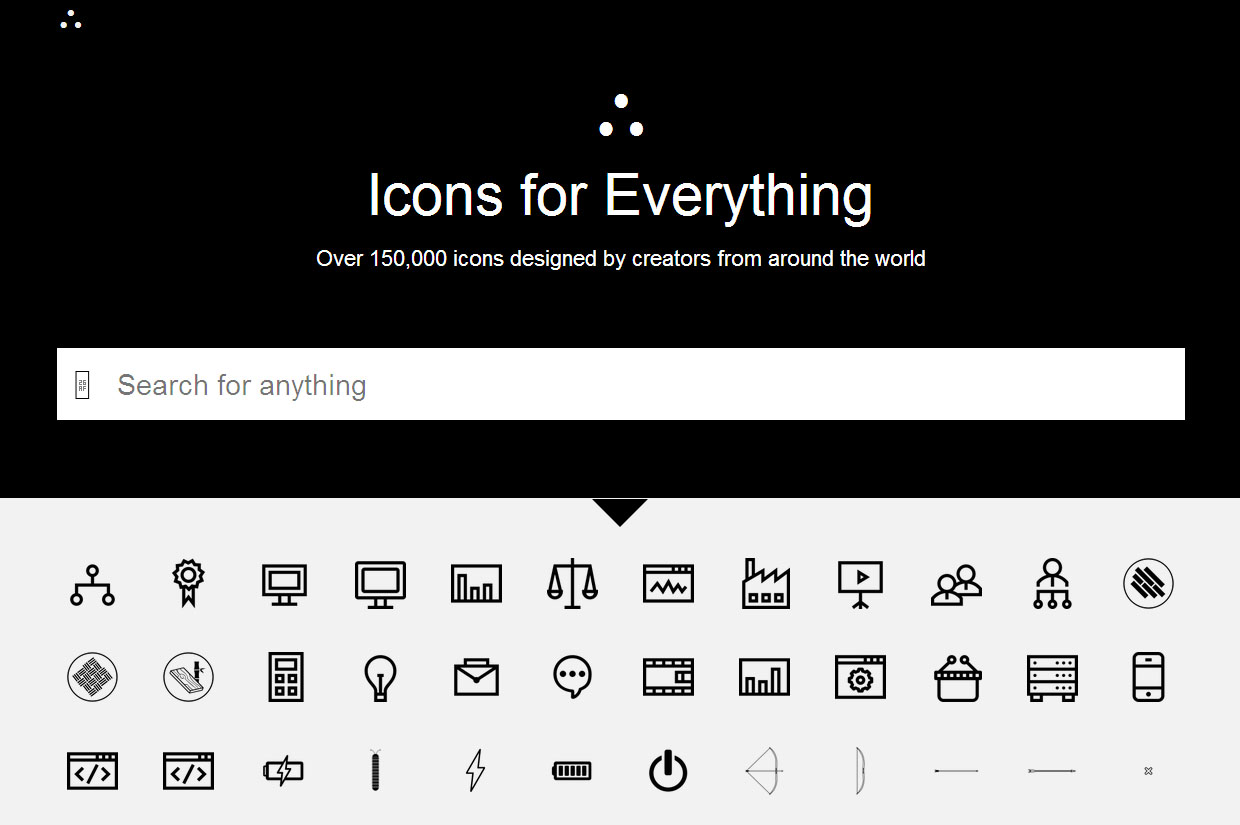Click the Icons for Everything heading

pyautogui.click(x=620, y=195)
